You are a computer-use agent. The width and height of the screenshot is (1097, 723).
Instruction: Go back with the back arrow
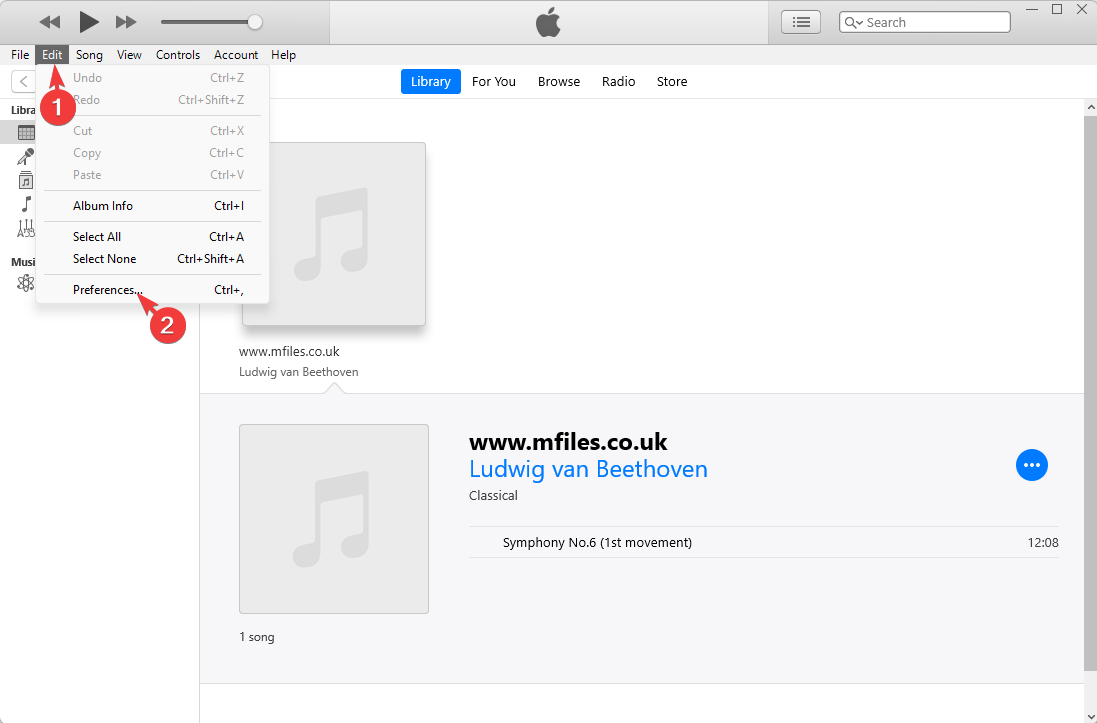click(x=23, y=81)
